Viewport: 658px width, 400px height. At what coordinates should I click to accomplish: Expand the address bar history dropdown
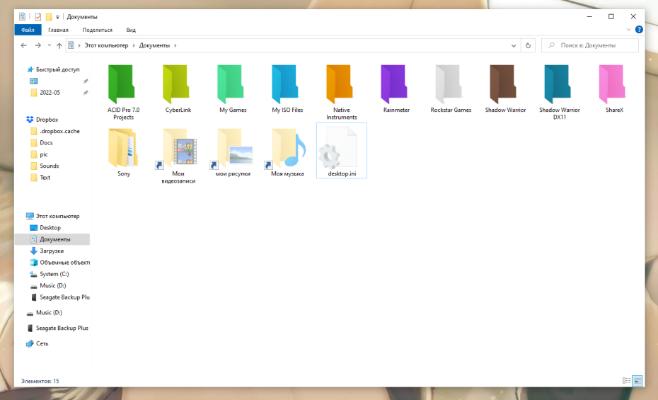point(514,45)
